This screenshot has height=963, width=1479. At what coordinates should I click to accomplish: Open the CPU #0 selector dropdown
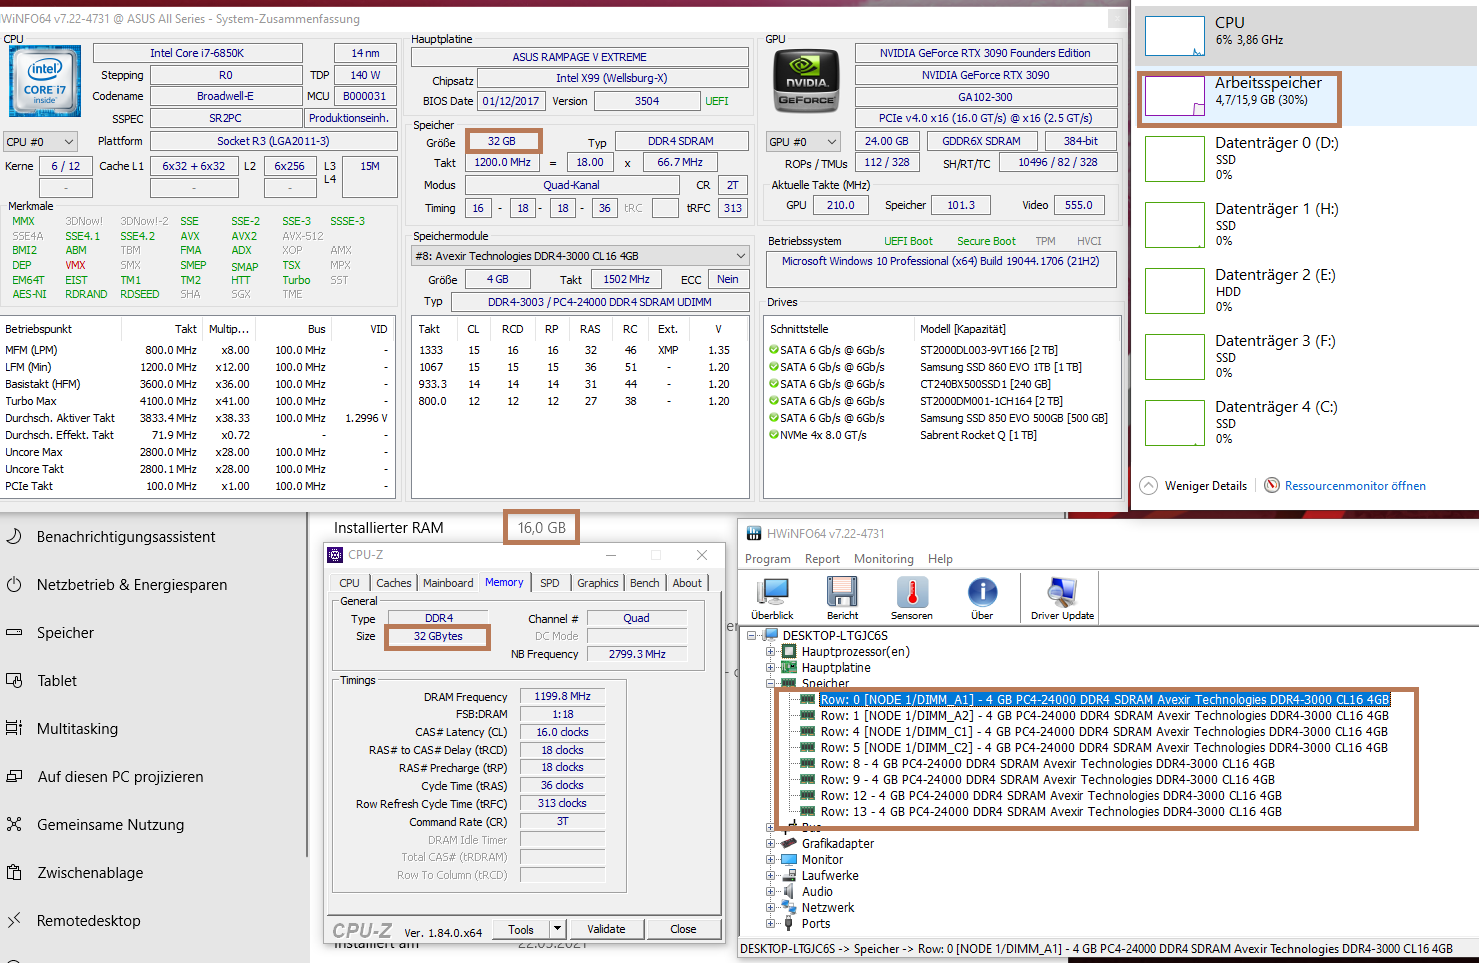pos(41,142)
